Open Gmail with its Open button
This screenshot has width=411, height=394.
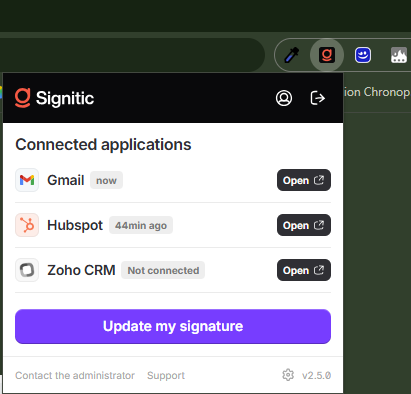pyautogui.click(x=304, y=180)
